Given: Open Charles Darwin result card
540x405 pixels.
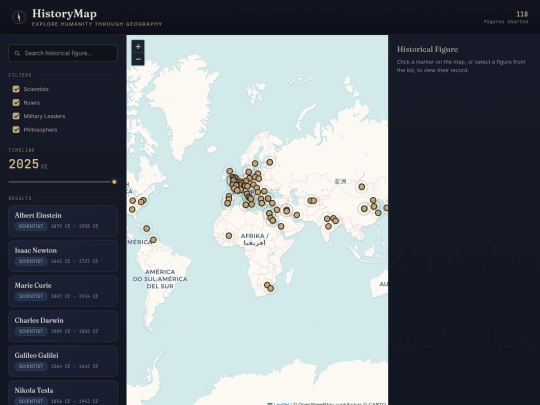Looking at the screenshot, I should (63, 326).
